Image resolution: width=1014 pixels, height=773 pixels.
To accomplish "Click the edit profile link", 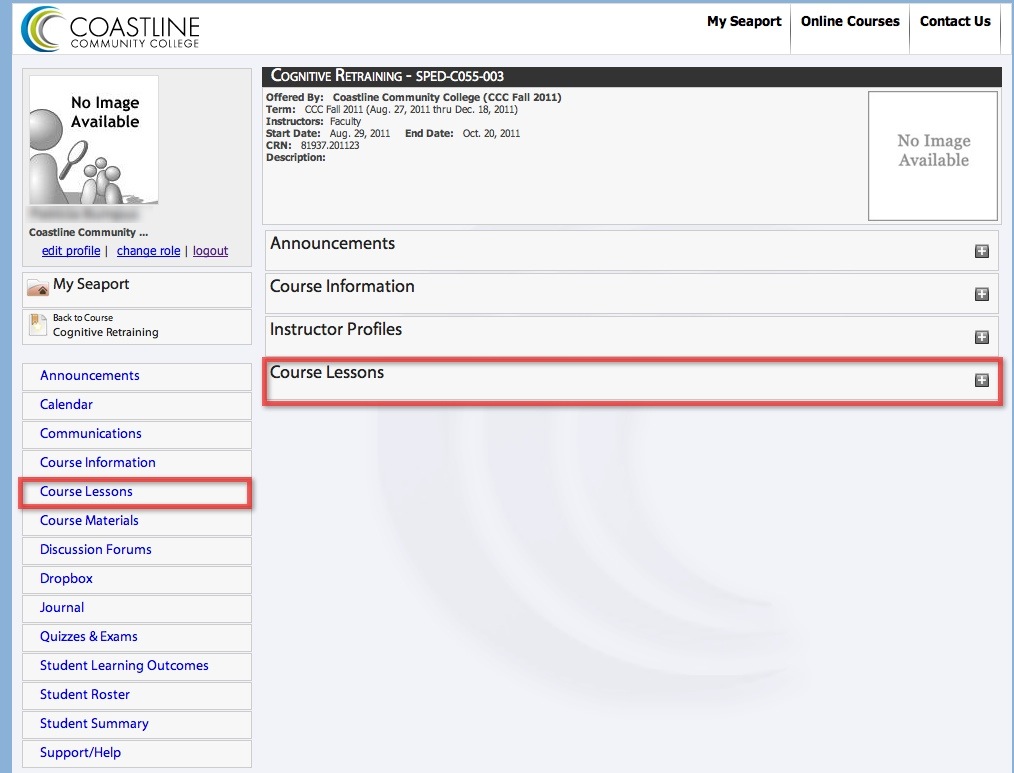I will pyautogui.click(x=70, y=251).
